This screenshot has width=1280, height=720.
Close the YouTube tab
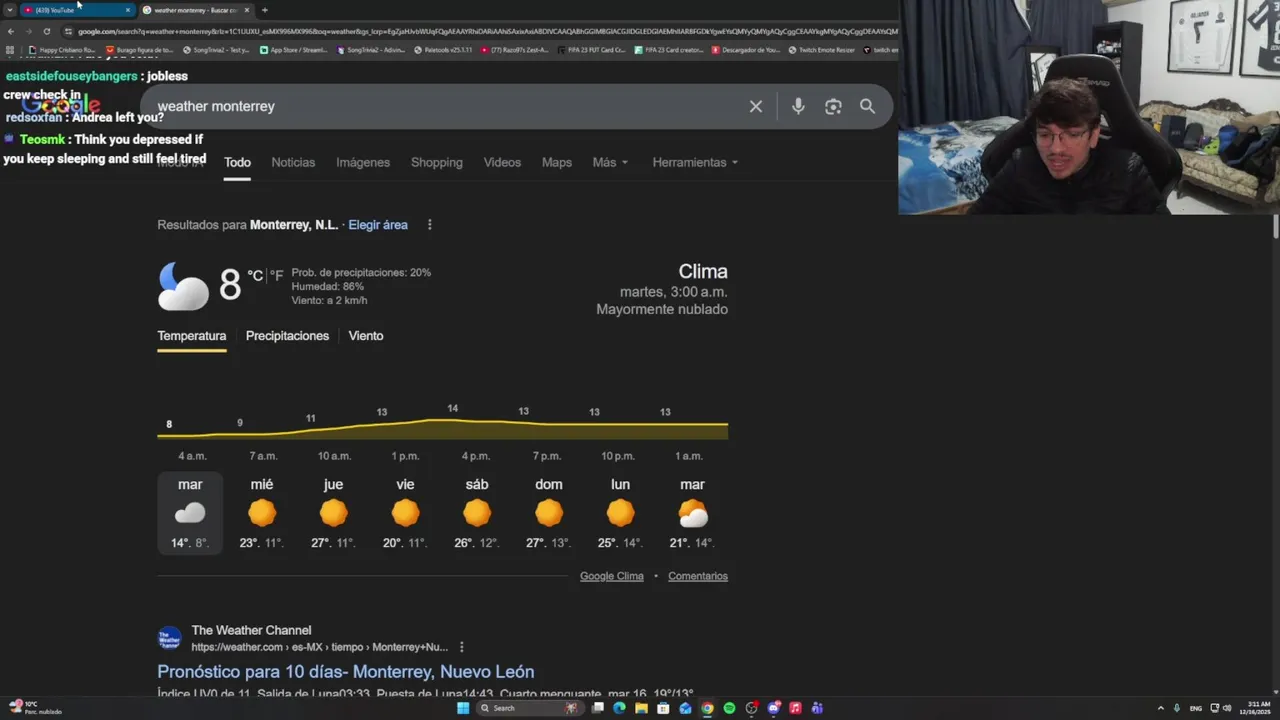(127, 10)
